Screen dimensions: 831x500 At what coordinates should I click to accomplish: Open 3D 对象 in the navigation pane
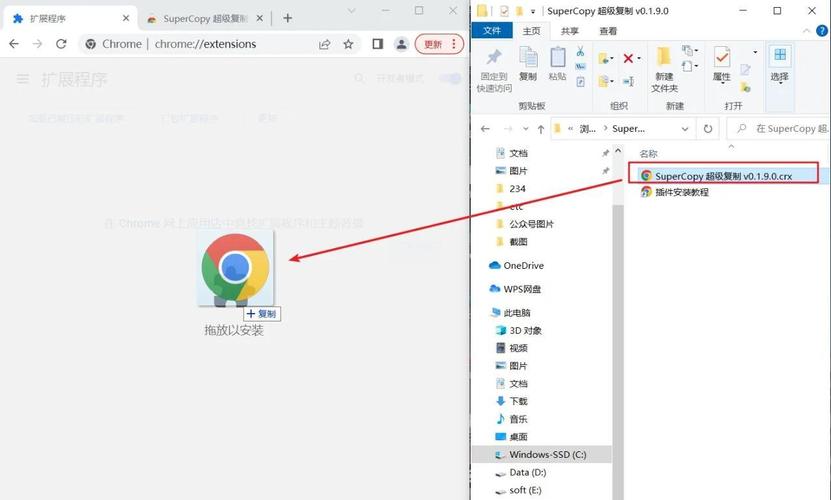pyautogui.click(x=519, y=331)
